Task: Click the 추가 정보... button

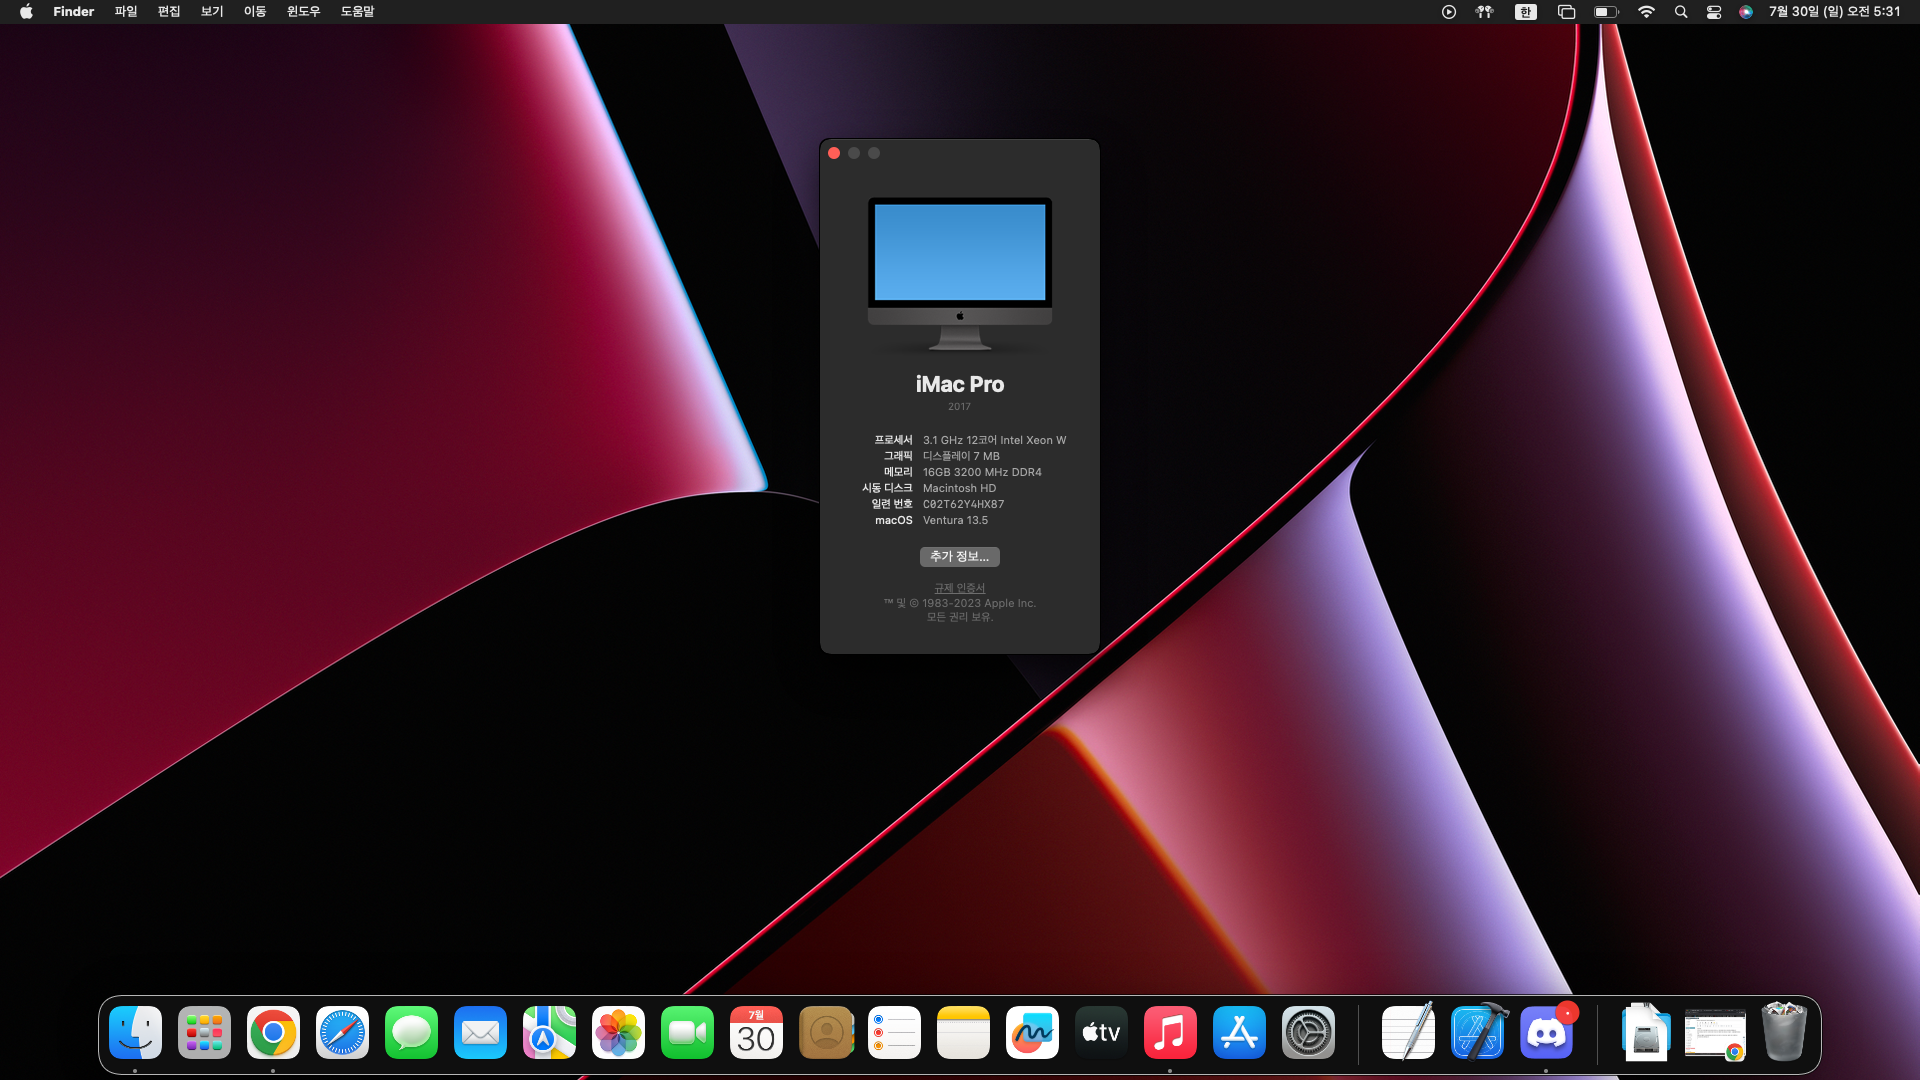Action: coord(959,556)
